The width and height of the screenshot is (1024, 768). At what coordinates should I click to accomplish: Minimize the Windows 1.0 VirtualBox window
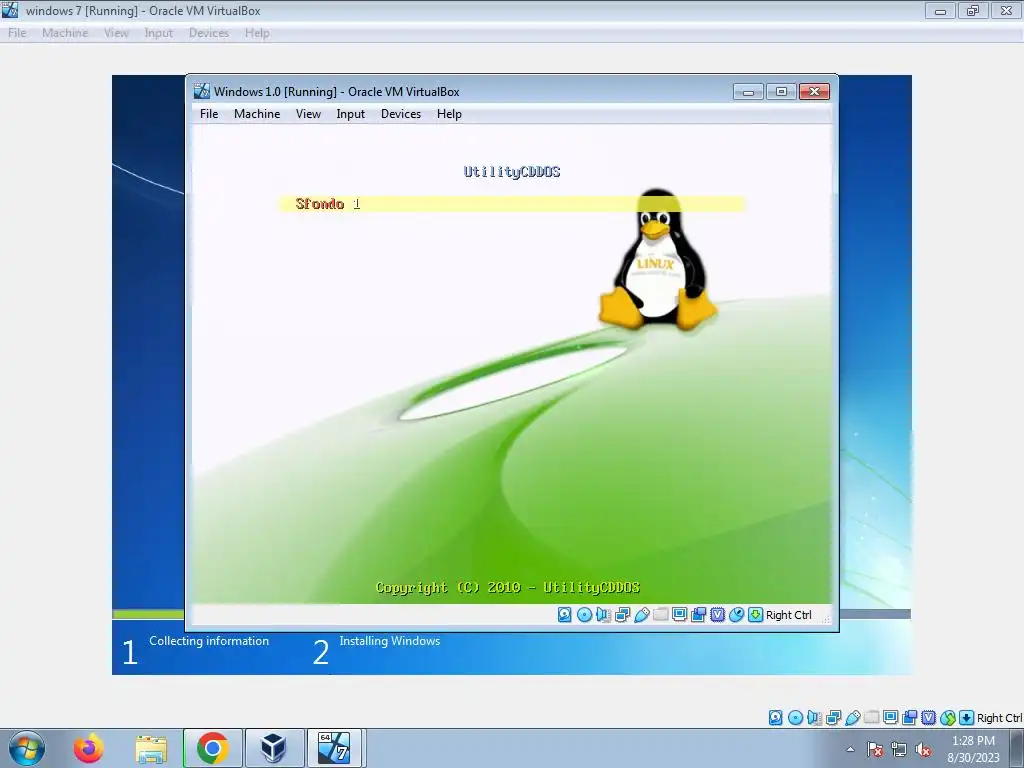(x=748, y=91)
